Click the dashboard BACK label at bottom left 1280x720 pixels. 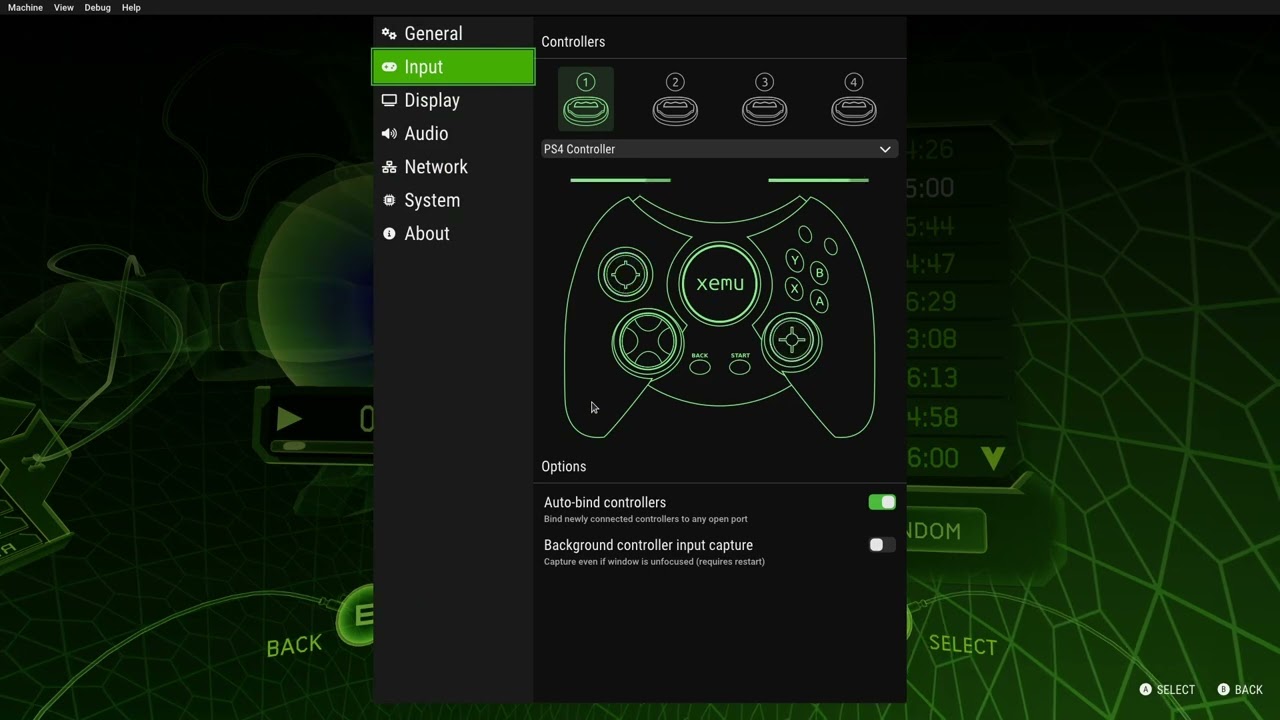pos(294,646)
